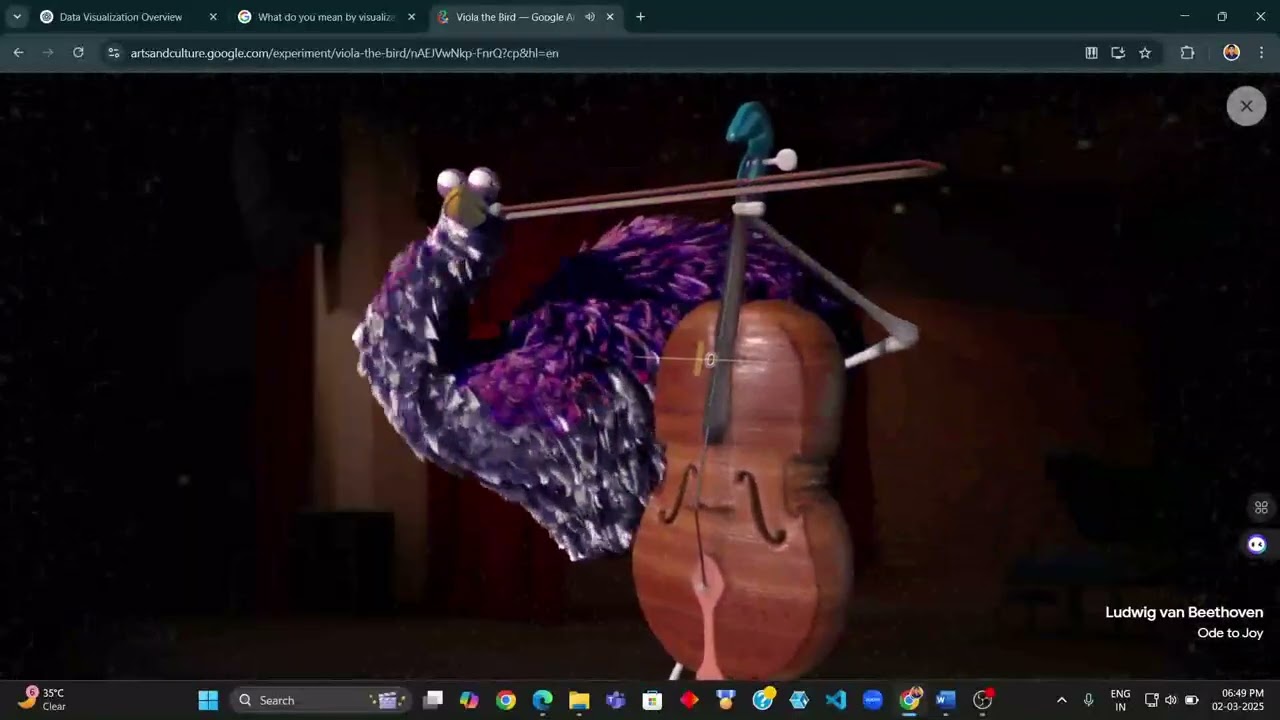
Task: Go forward in browser history
Action: tap(48, 53)
